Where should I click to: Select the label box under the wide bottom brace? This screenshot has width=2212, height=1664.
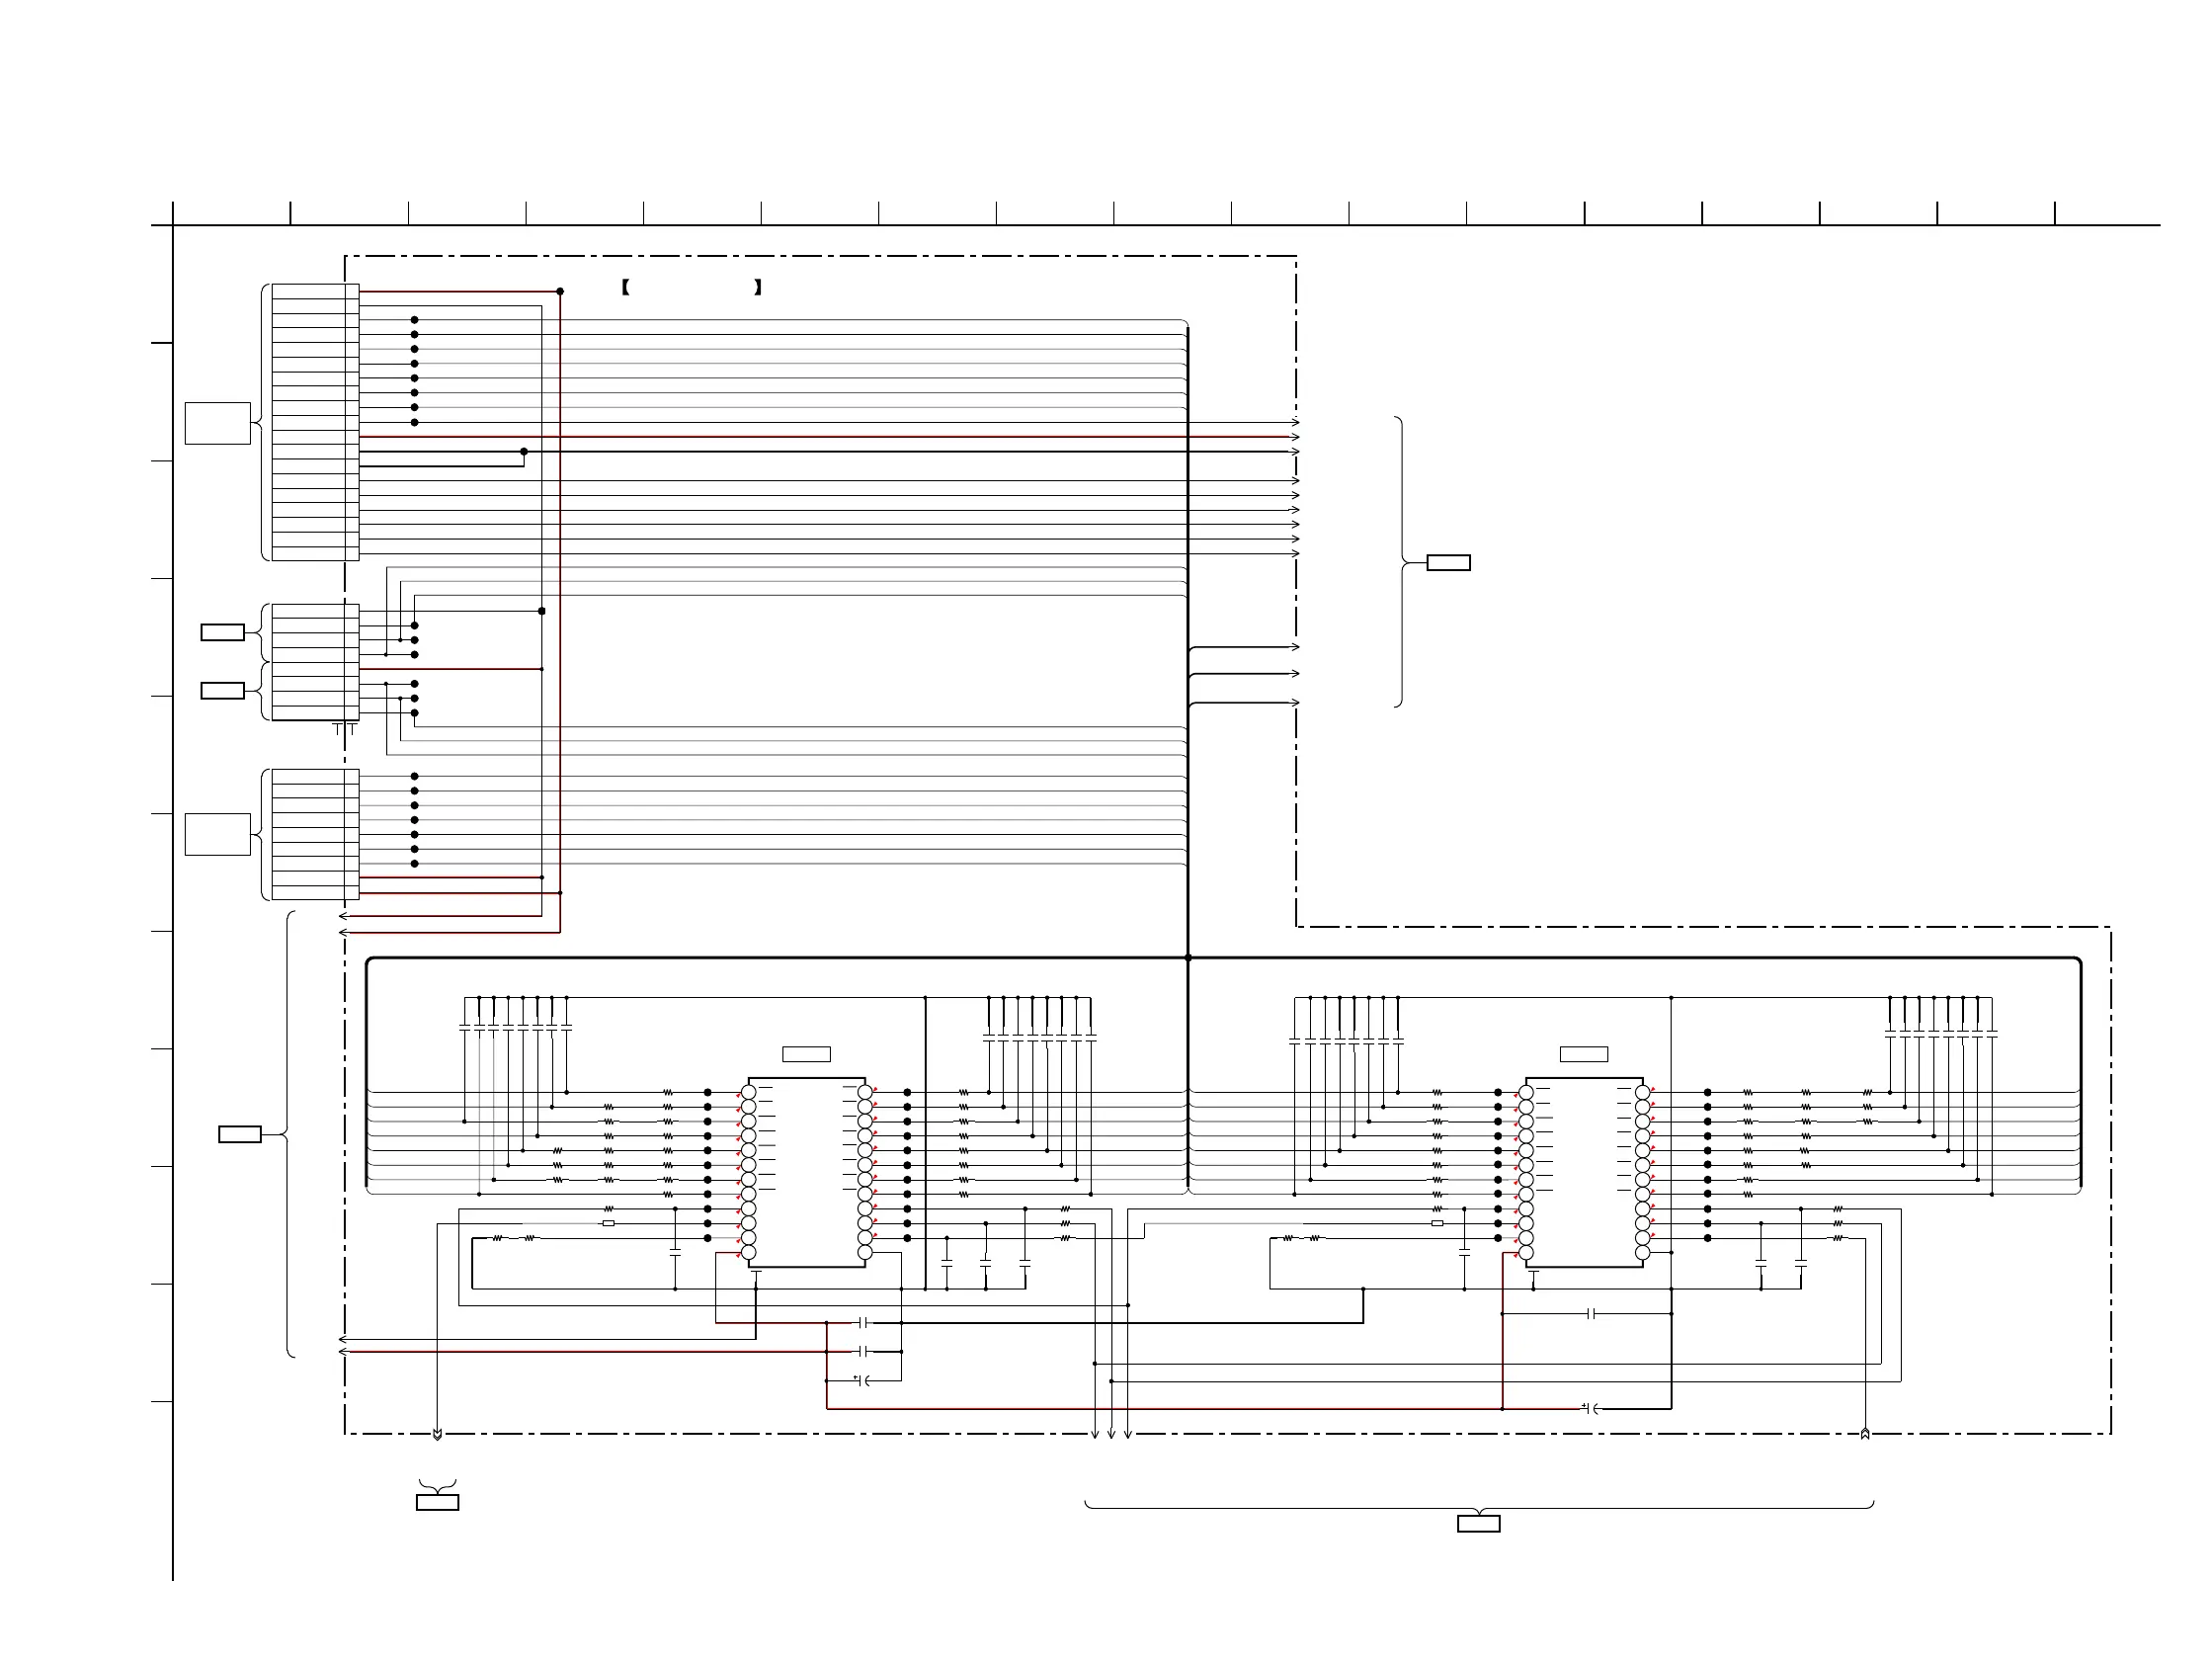tap(1478, 1524)
